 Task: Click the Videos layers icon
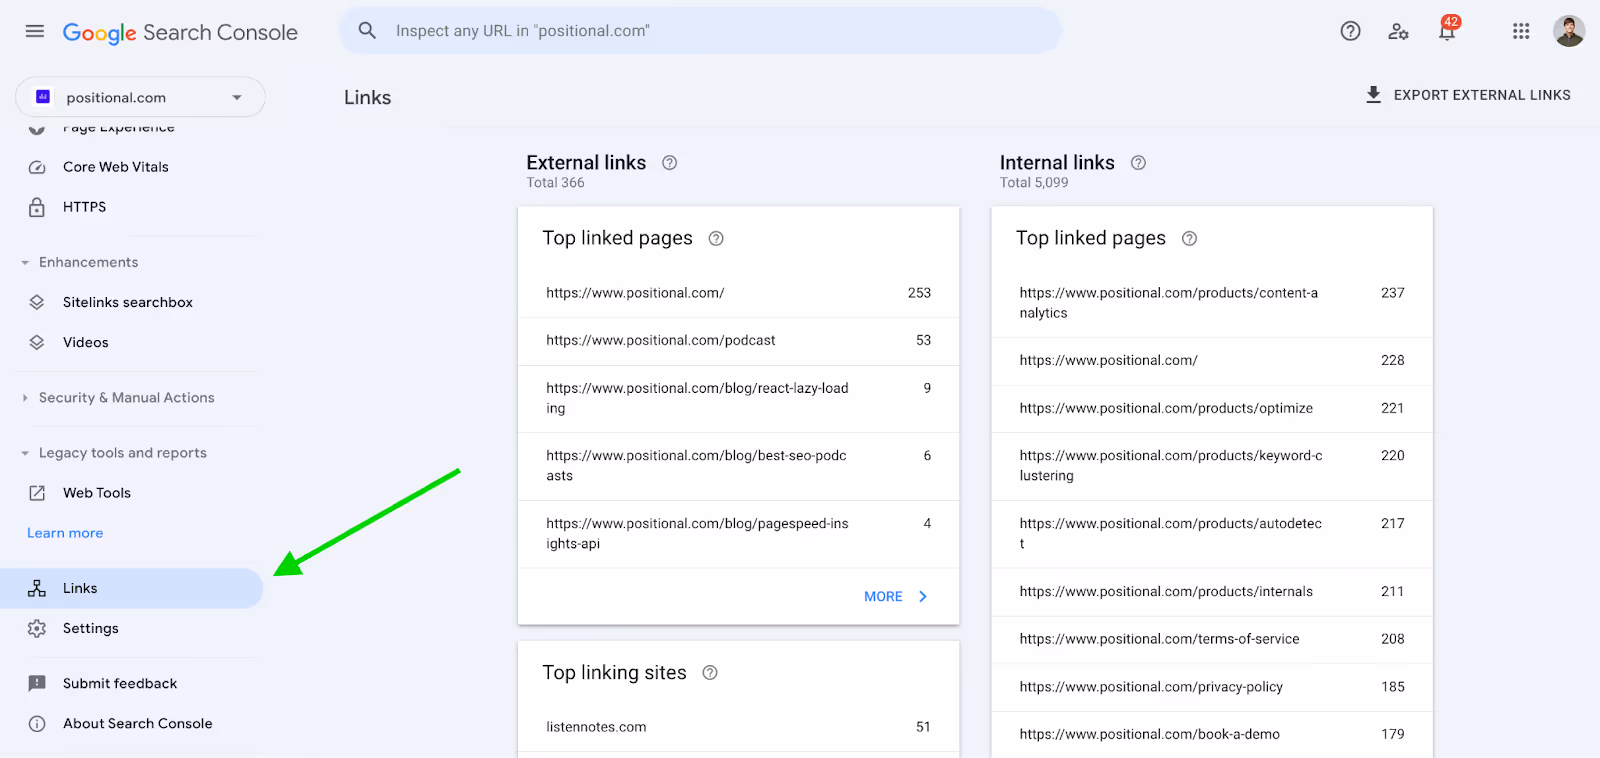[x=37, y=342]
